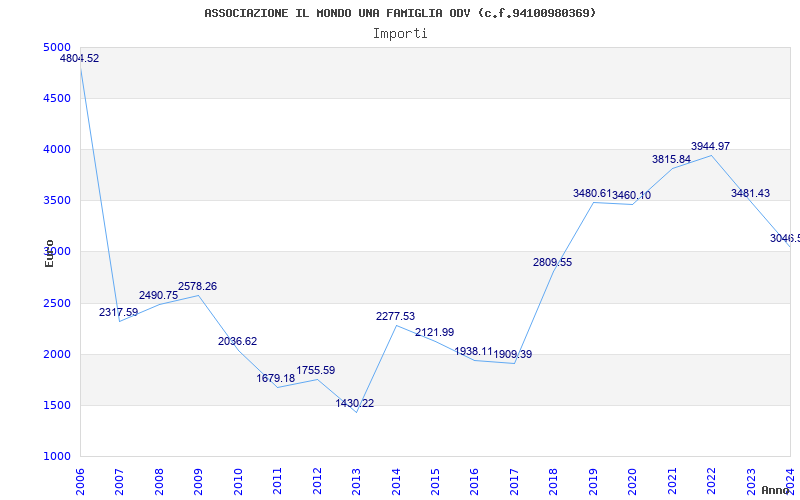Click the 2578.26 data point label
Image resolution: width=800 pixels, height=500 pixels.
[x=197, y=286]
